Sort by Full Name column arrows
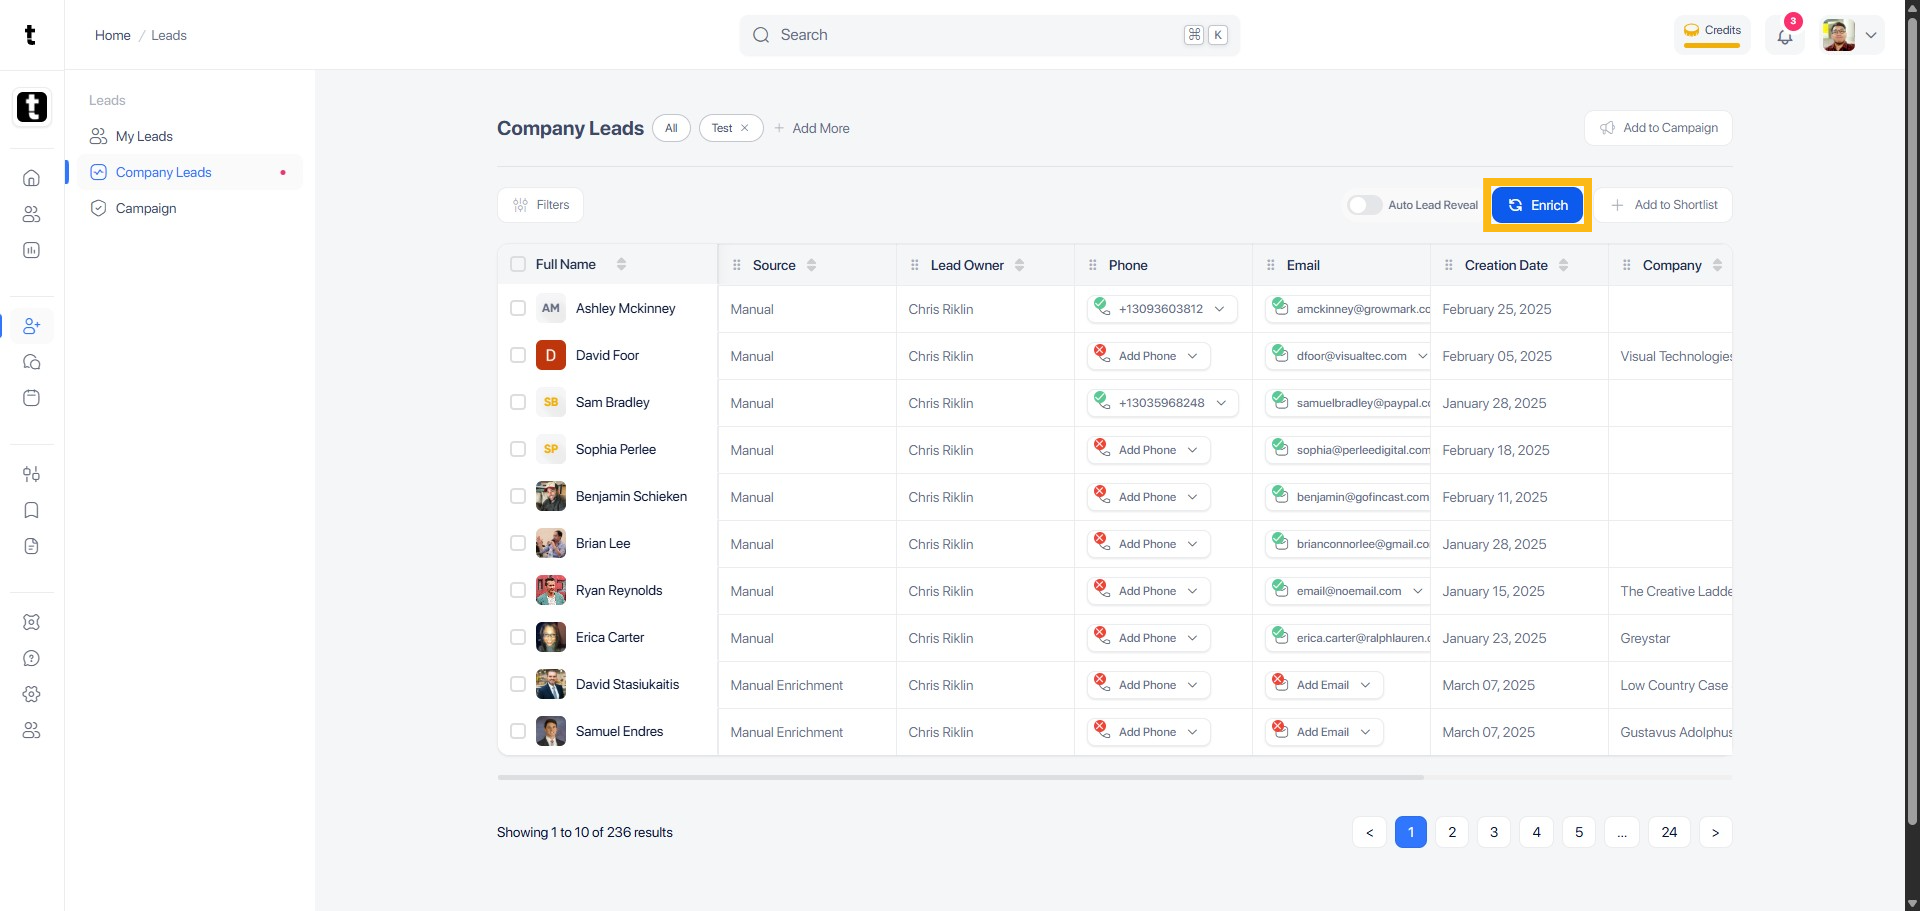The width and height of the screenshot is (1920, 911). click(x=621, y=264)
